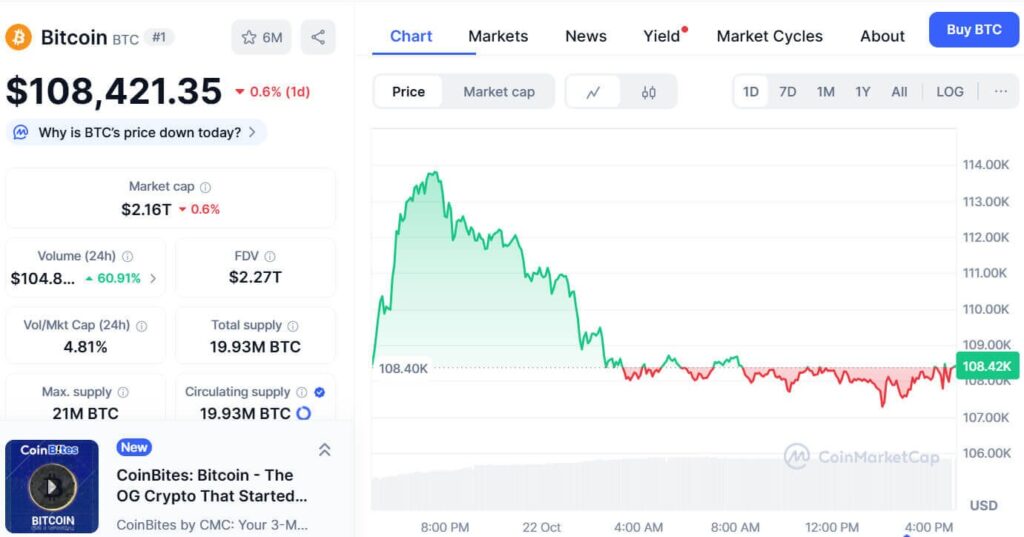1024x537 pixels.
Task: Click the share icon next to the watchlist button
Action: pyautogui.click(x=318, y=37)
